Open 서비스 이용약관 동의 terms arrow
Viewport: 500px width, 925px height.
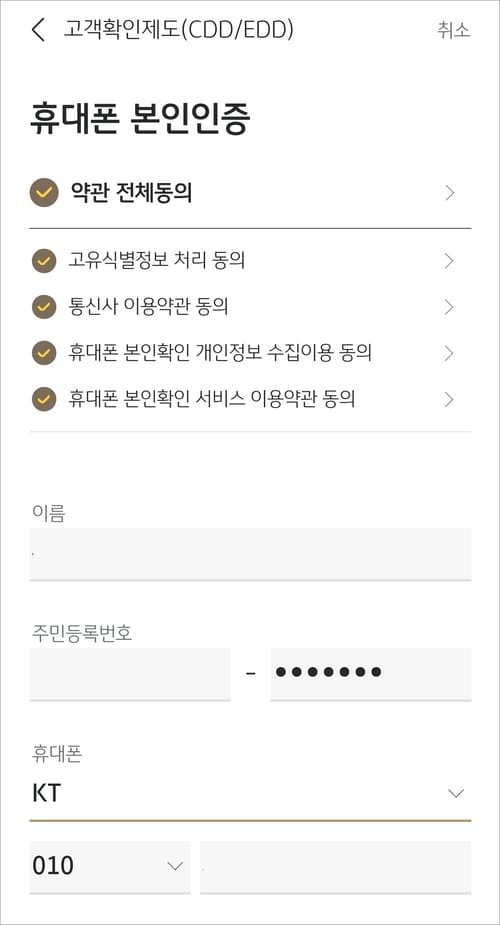(x=449, y=399)
